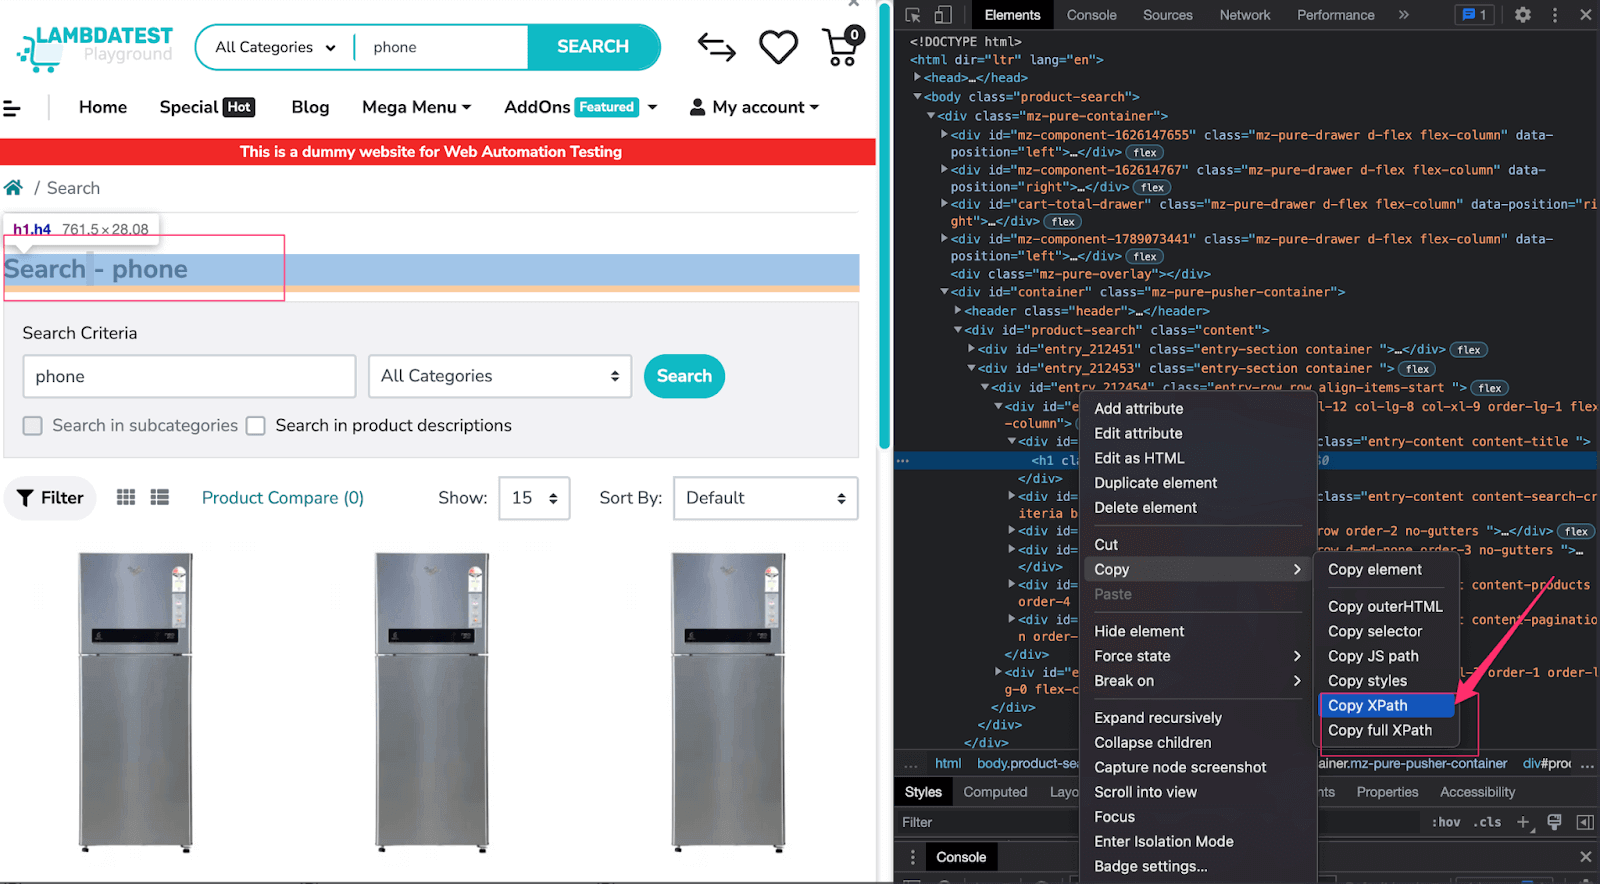
Task: Open the wishlist heart icon
Action: click(x=778, y=47)
